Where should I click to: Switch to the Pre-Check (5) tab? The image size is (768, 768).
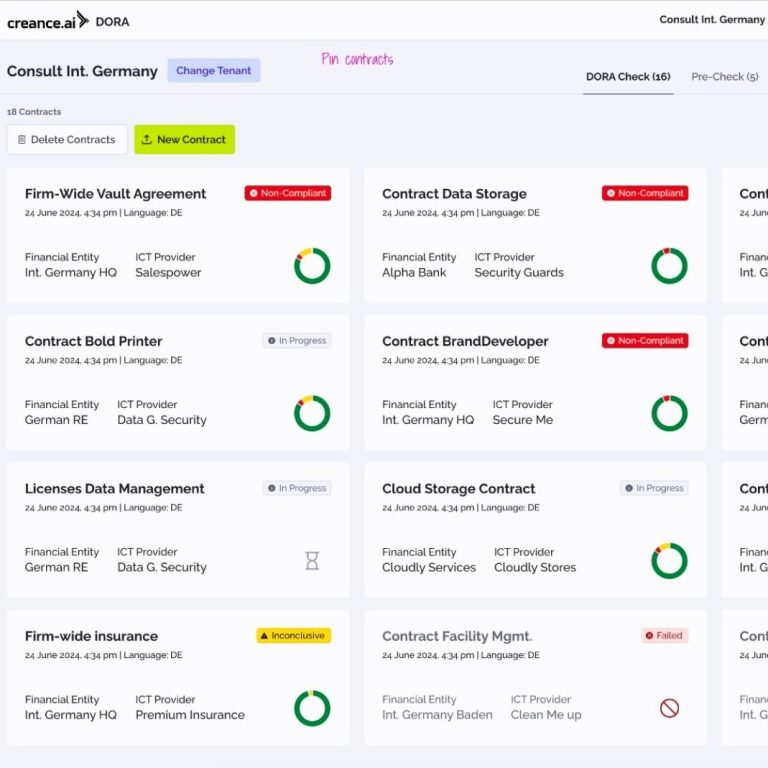[725, 77]
